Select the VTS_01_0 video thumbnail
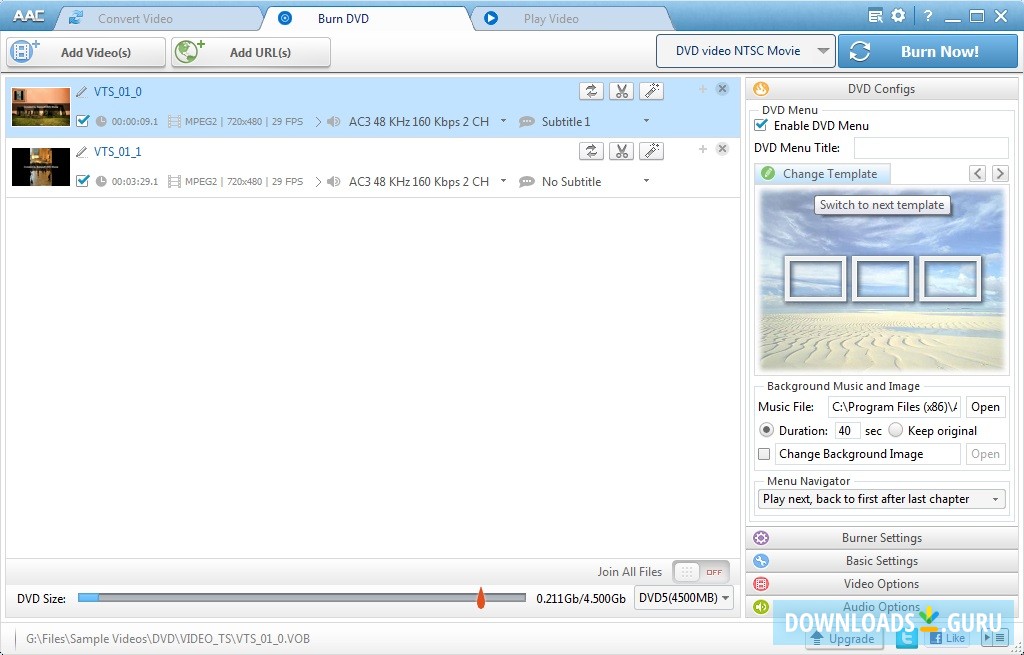The image size is (1024, 655). click(41, 106)
